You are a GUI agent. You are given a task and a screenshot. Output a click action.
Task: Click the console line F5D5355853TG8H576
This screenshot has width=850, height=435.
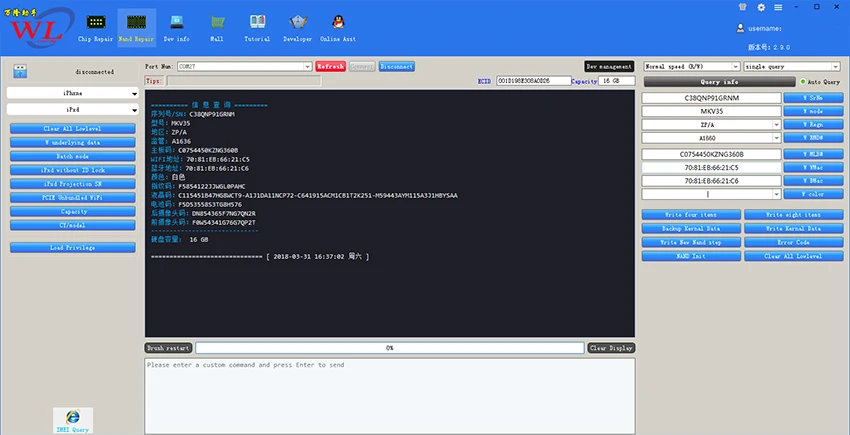[196, 204]
